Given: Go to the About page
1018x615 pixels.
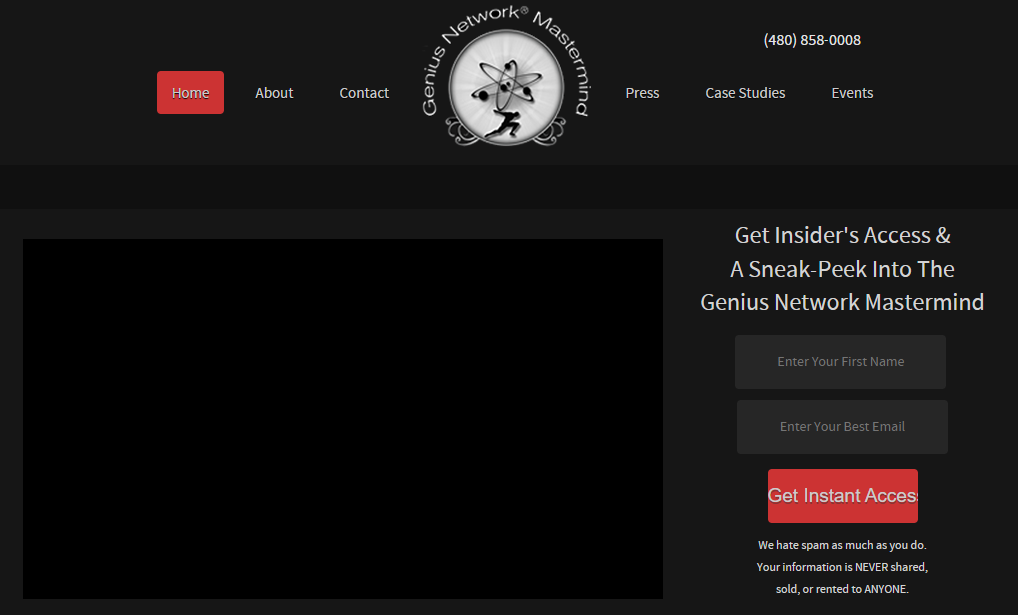Looking at the screenshot, I should point(274,93).
